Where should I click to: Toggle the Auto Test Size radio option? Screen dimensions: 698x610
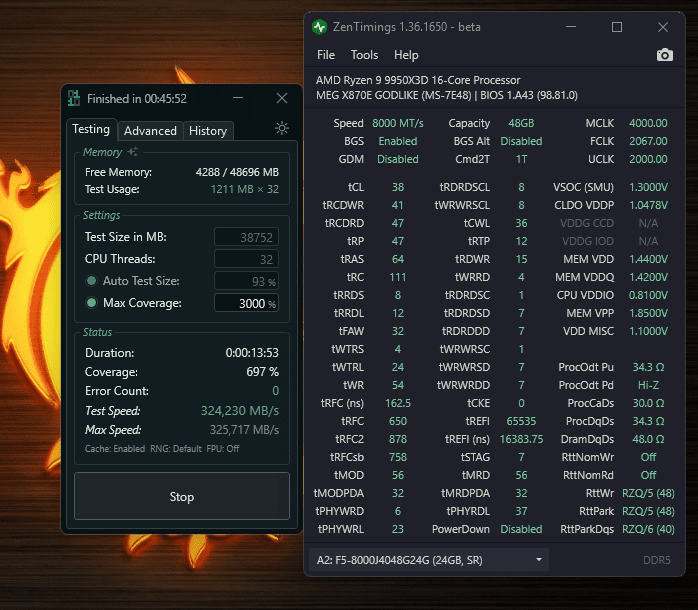pyautogui.click(x=92, y=281)
